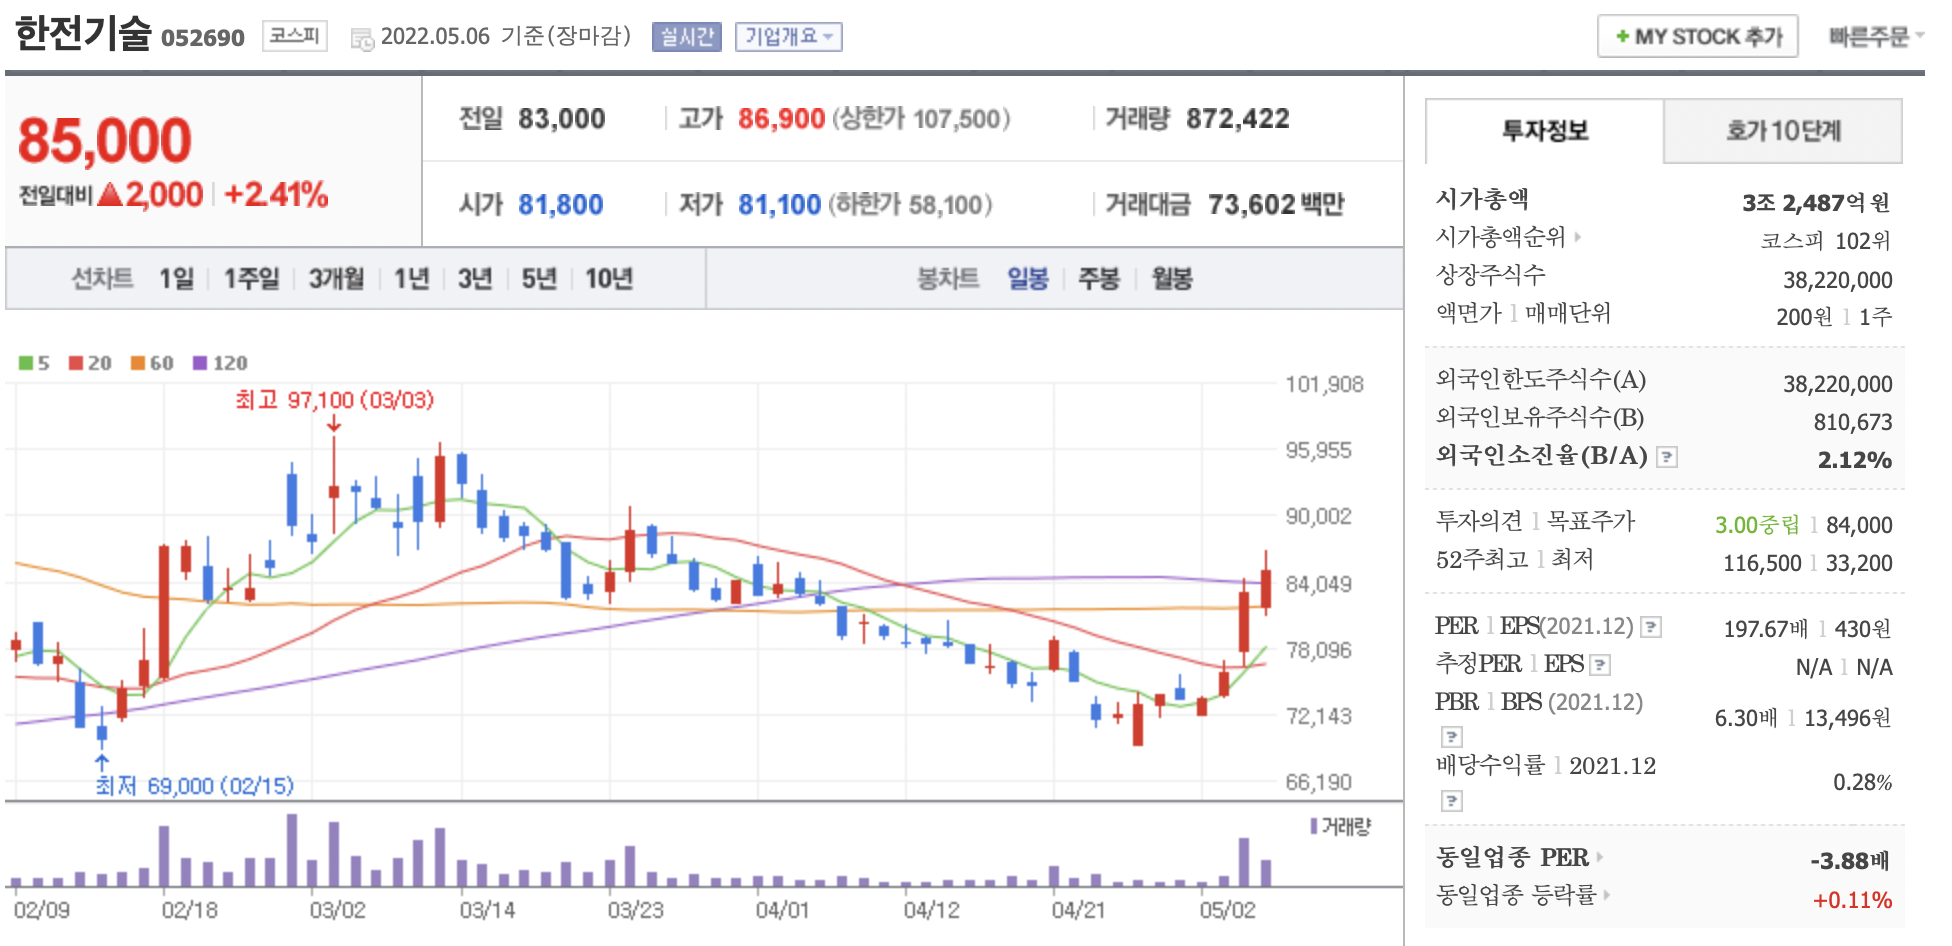Click the 저가 value 81,100
The height and width of the screenshot is (946, 1952).
point(779,205)
